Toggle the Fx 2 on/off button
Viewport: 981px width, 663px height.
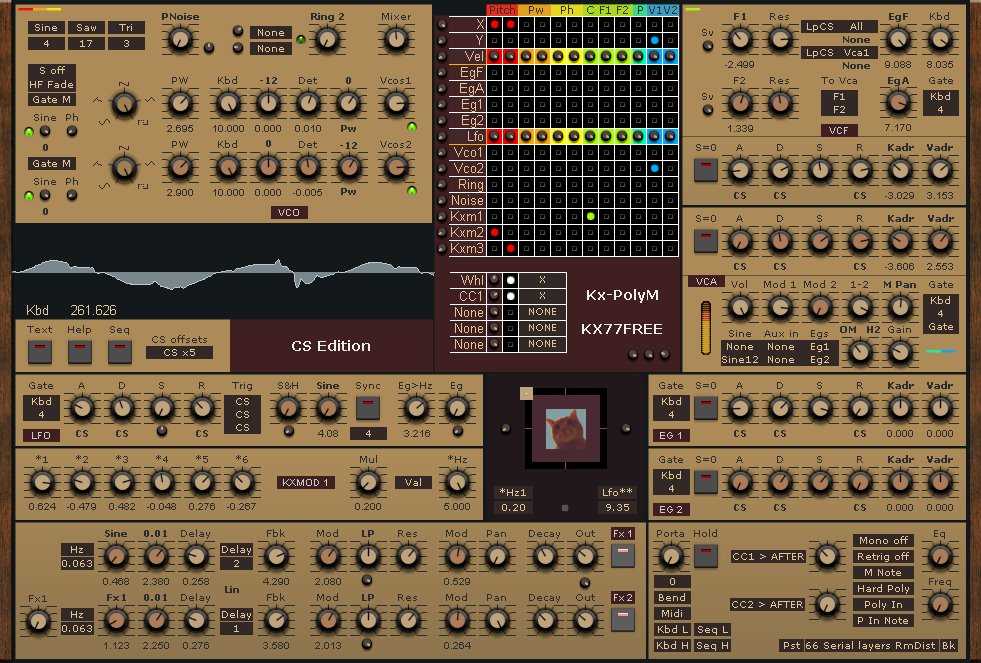pyautogui.click(x=623, y=619)
